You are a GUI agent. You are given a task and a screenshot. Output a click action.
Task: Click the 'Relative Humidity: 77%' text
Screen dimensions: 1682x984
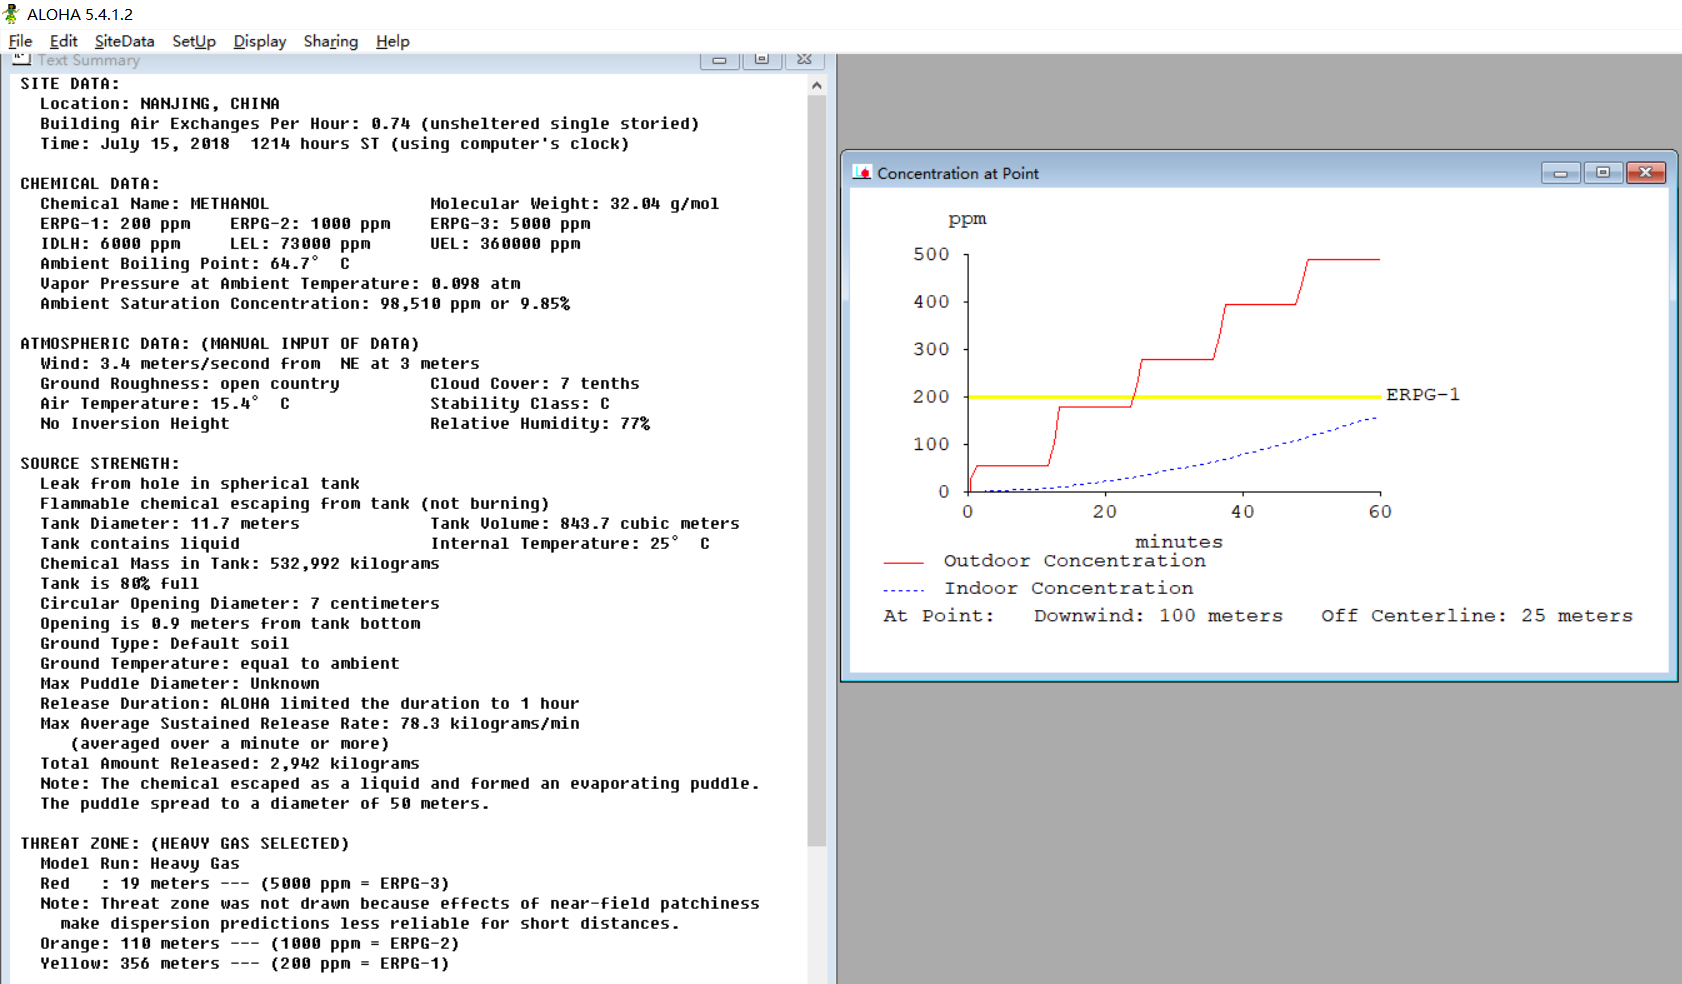click(x=540, y=424)
